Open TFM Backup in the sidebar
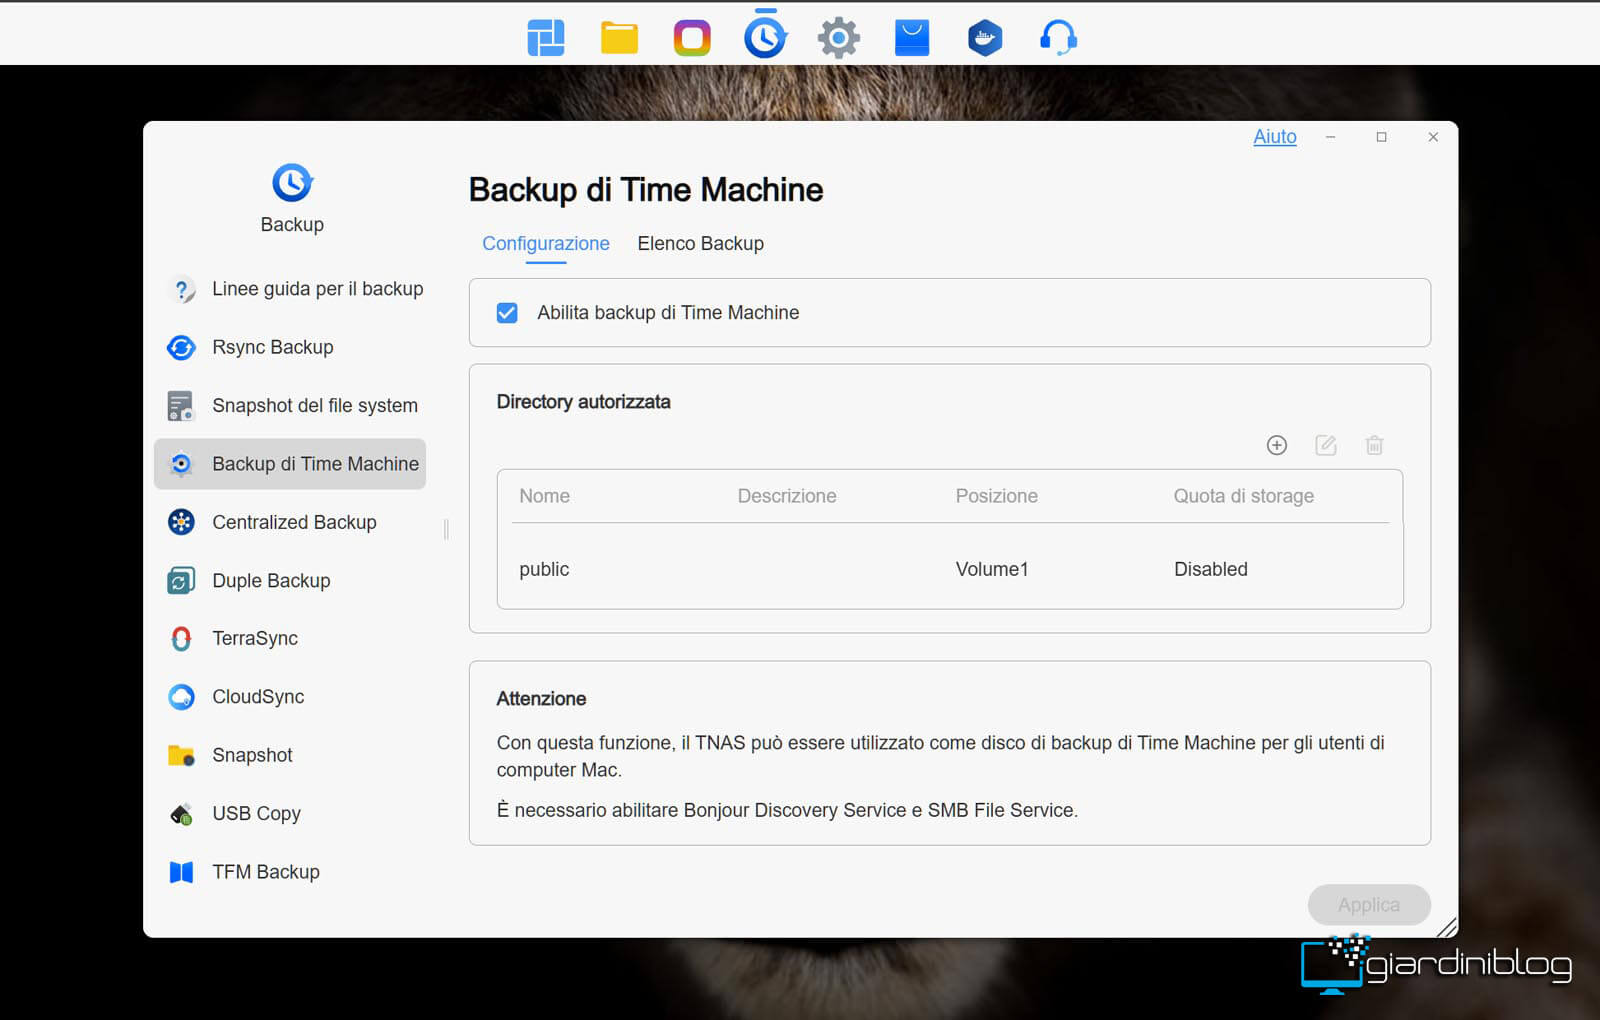This screenshot has height=1020, width=1600. tap(290, 871)
